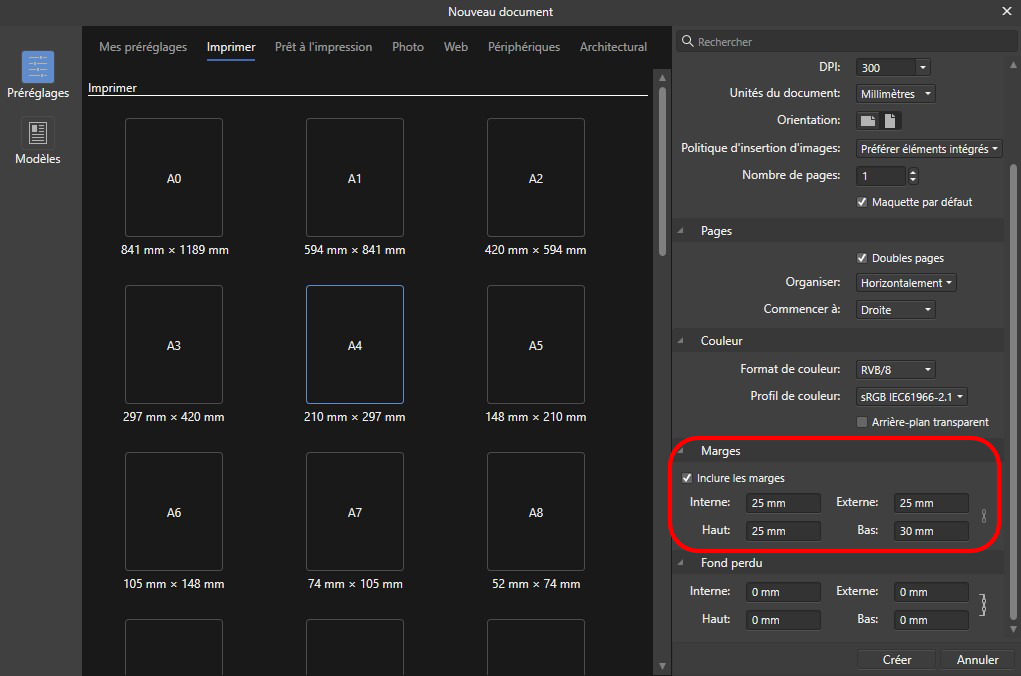The image size is (1021, 676).
Task: Switch to the Web tab
Action: click(456, 47)
